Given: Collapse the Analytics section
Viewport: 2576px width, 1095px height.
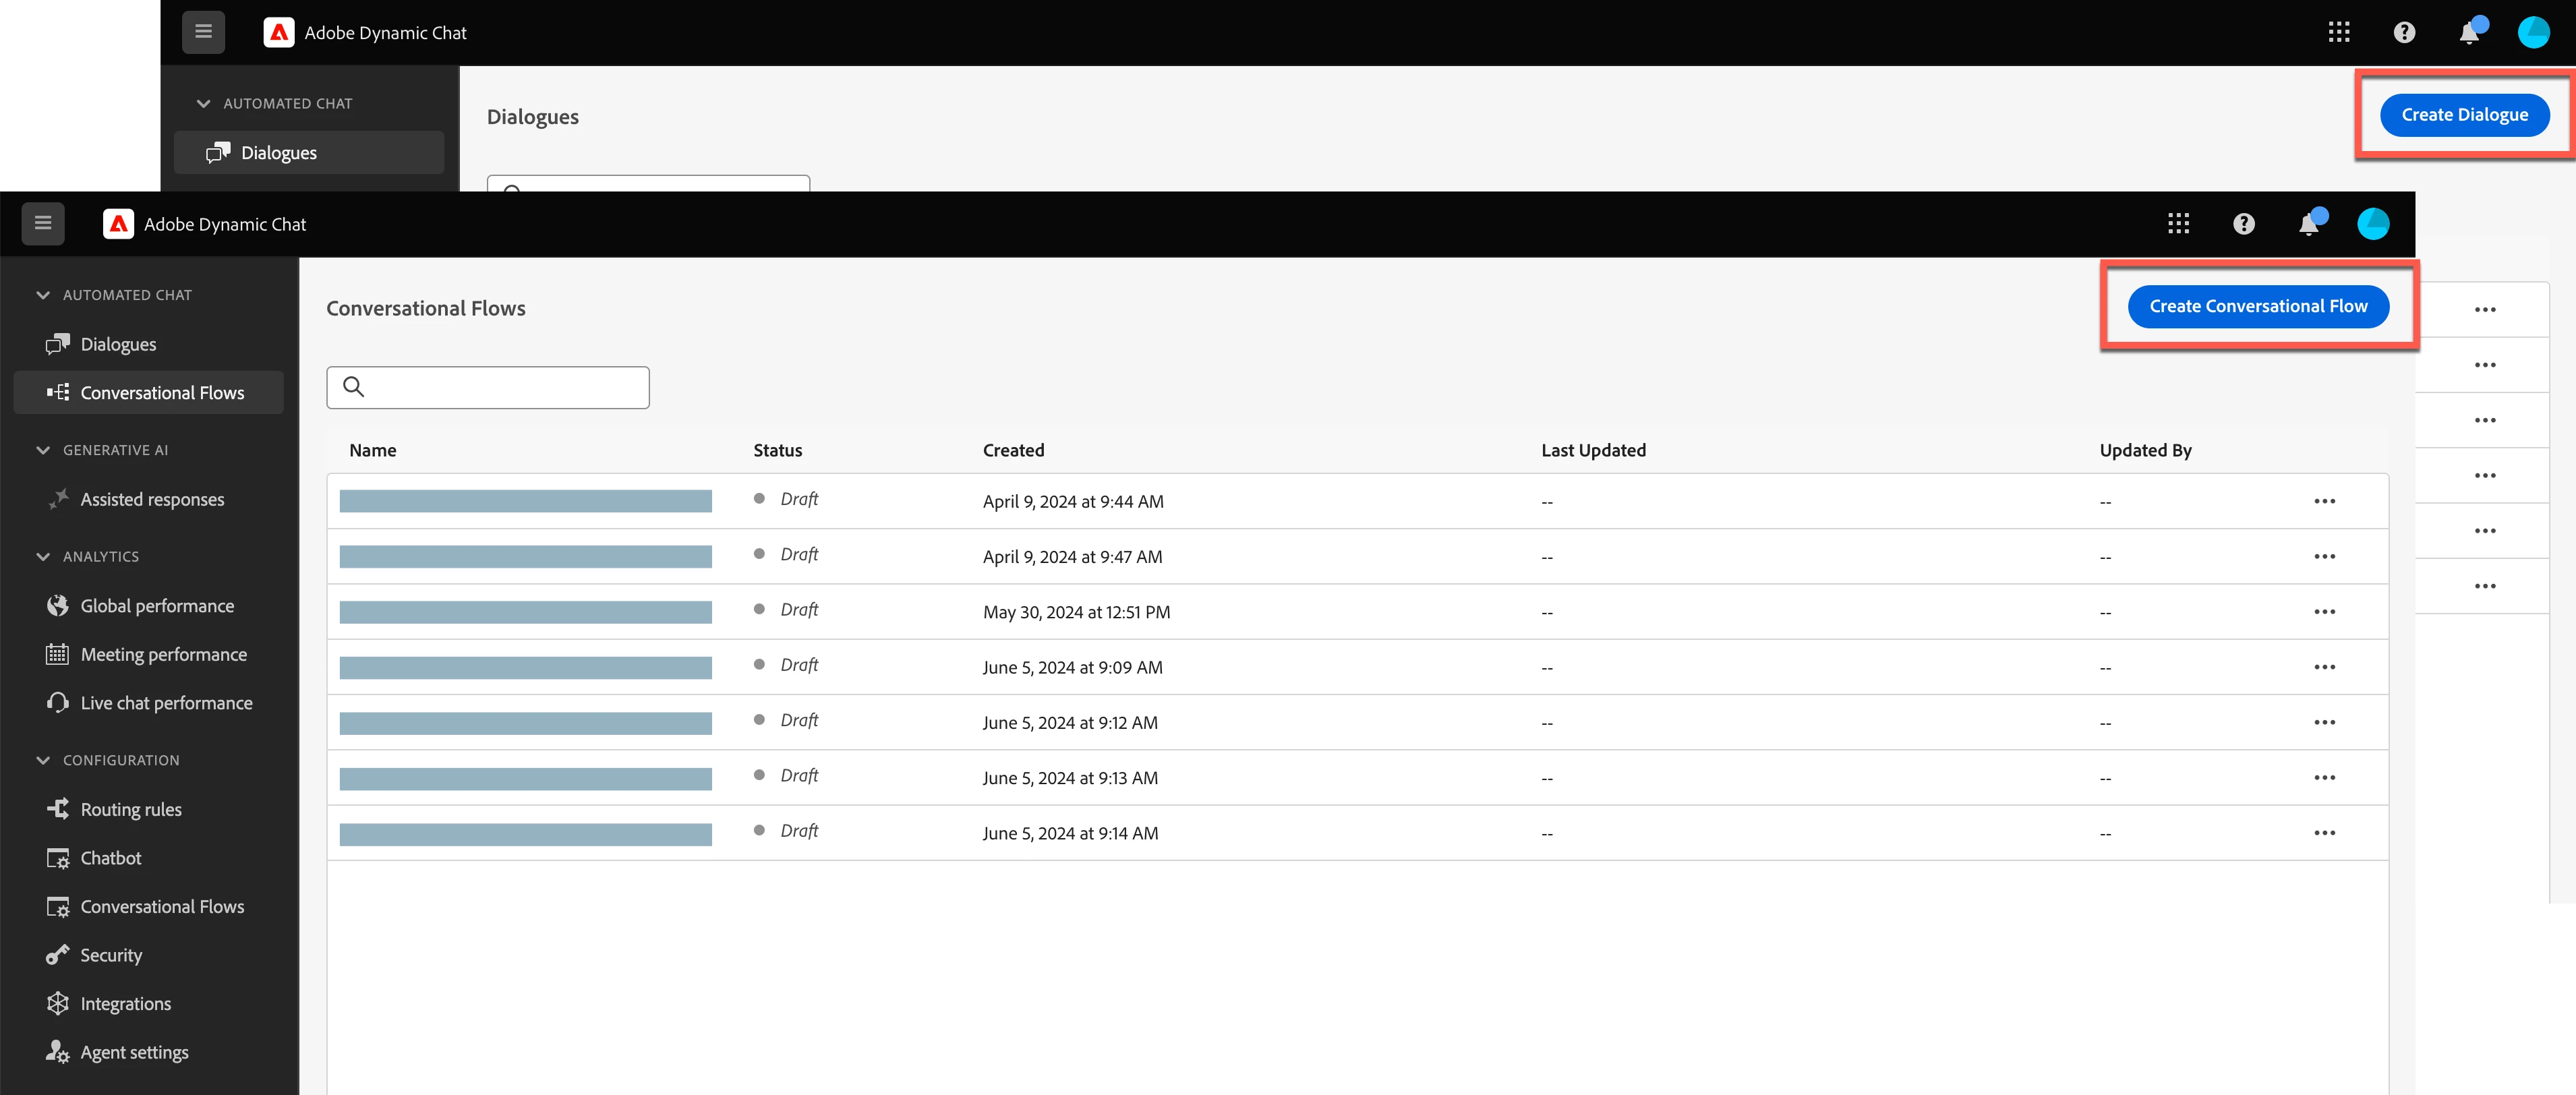Looking at the screenshot, I should tap(43, 556).
